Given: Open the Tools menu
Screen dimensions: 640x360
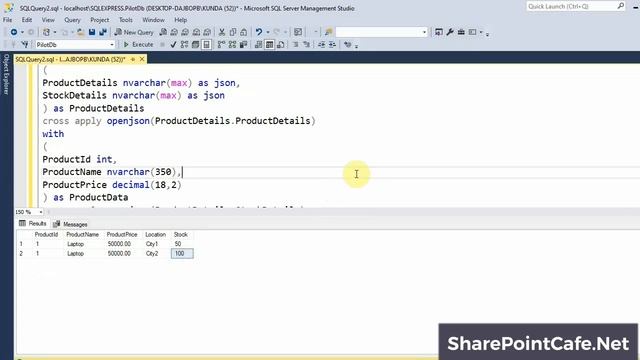Looking at the screenshot, I should pos(125,20).
